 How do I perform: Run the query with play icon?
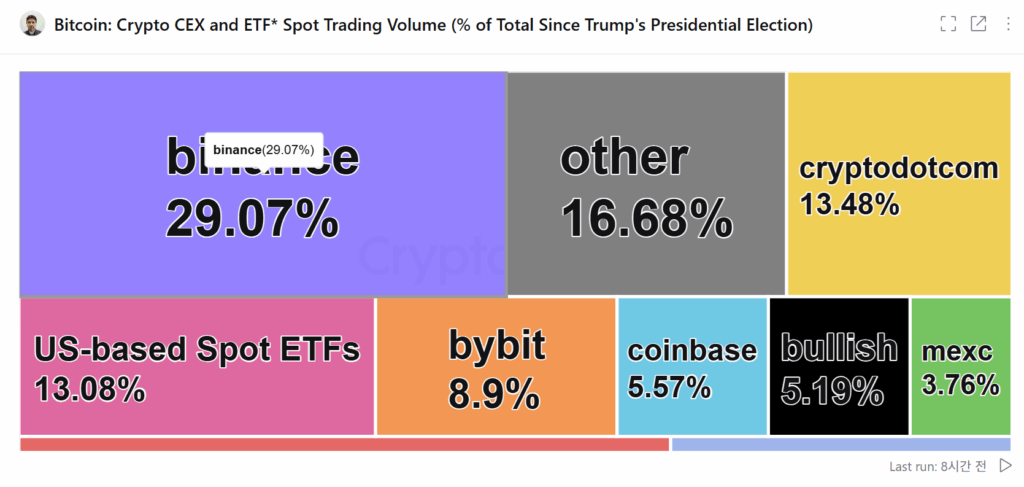(x=1006, y=465)
